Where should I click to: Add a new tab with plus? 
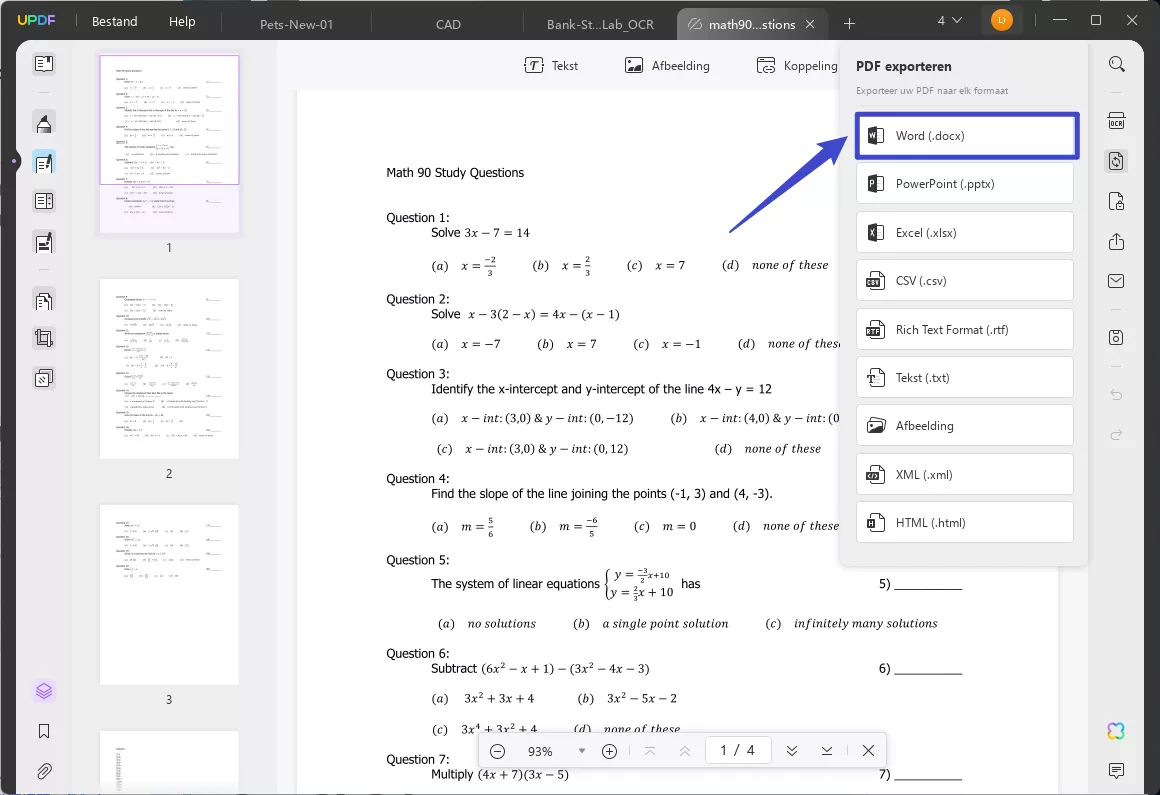click(849, 24)
